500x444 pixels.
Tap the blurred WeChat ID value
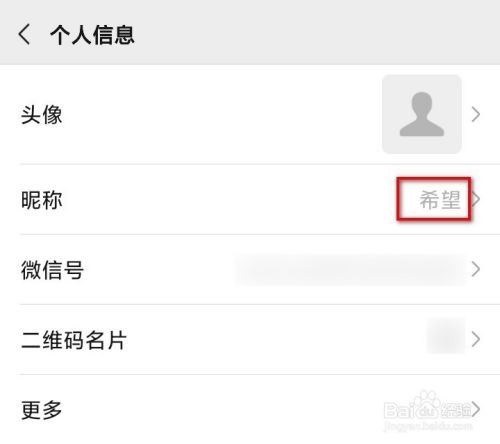pos(351,269)
